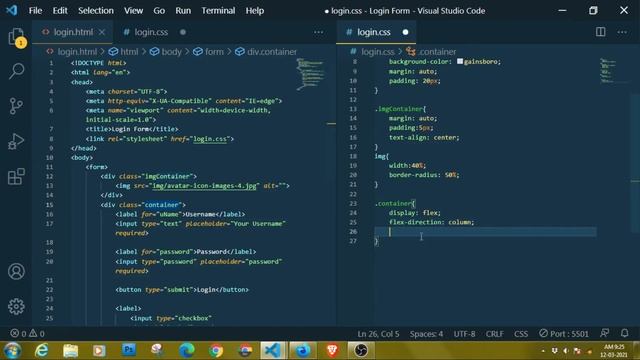This screenshot has width=640, height=360.
Task: Click the taskbar clock showing 12-03-2021
Action: click(614, 351)
